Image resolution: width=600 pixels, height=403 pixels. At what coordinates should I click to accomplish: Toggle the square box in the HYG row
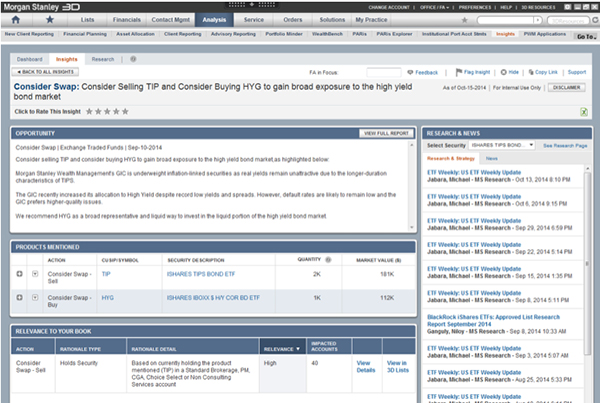coord(33,297)
